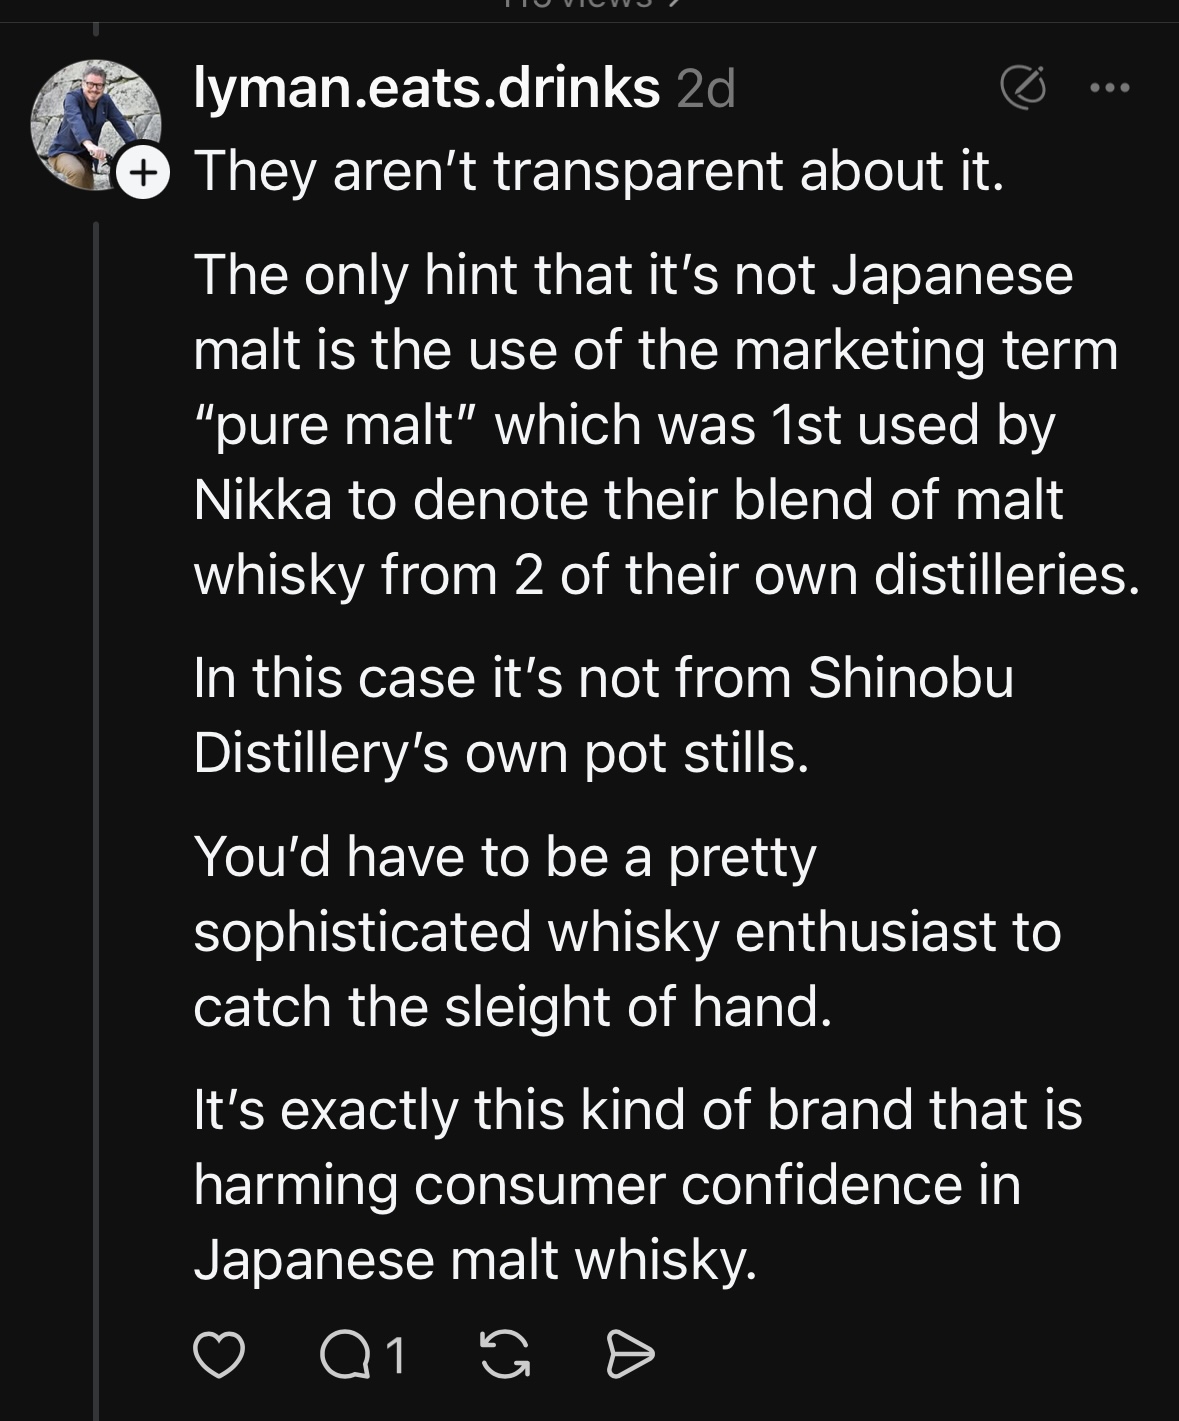This screenshot has width=1179, height=1421.
Task: Share the post via paper plane icon
Action: pyautogui.click(x=631, y=1355)
